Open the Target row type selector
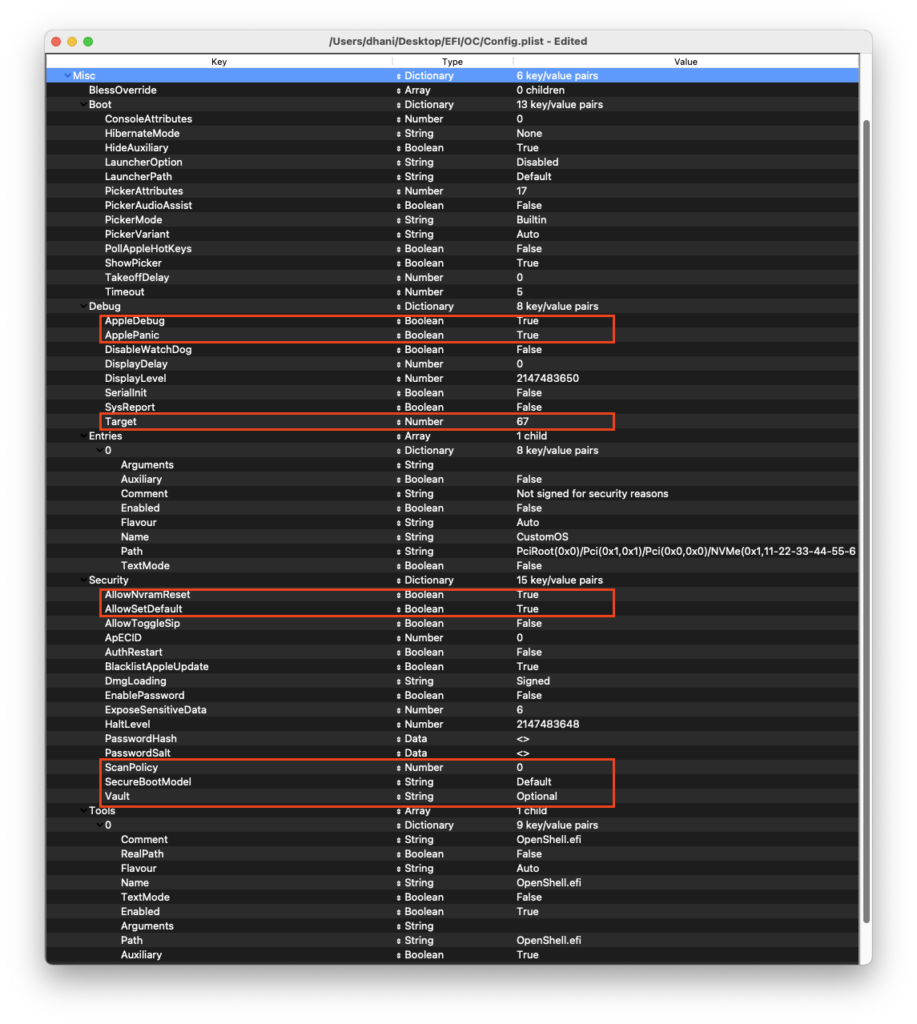 [399, 421]
